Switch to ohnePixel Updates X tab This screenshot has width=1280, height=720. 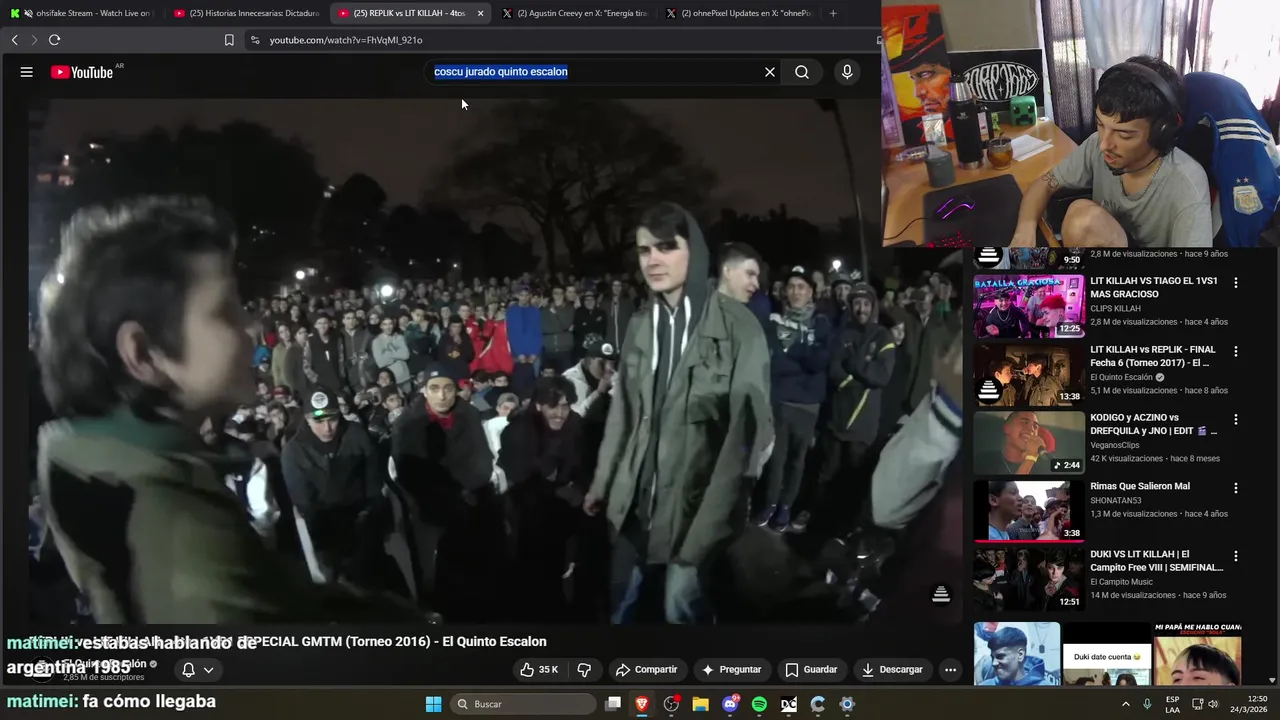pyautogui.click(x=739, y=13)
